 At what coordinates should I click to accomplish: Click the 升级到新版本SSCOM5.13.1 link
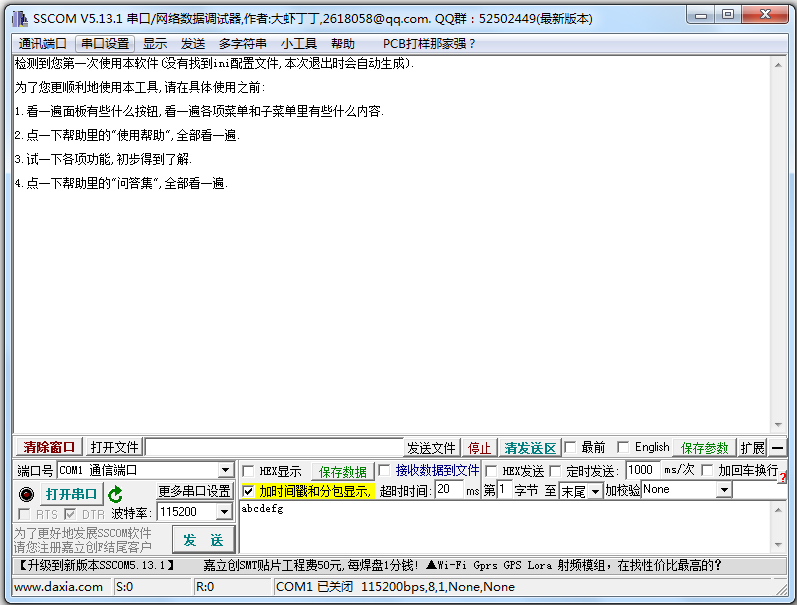(97, 565)
